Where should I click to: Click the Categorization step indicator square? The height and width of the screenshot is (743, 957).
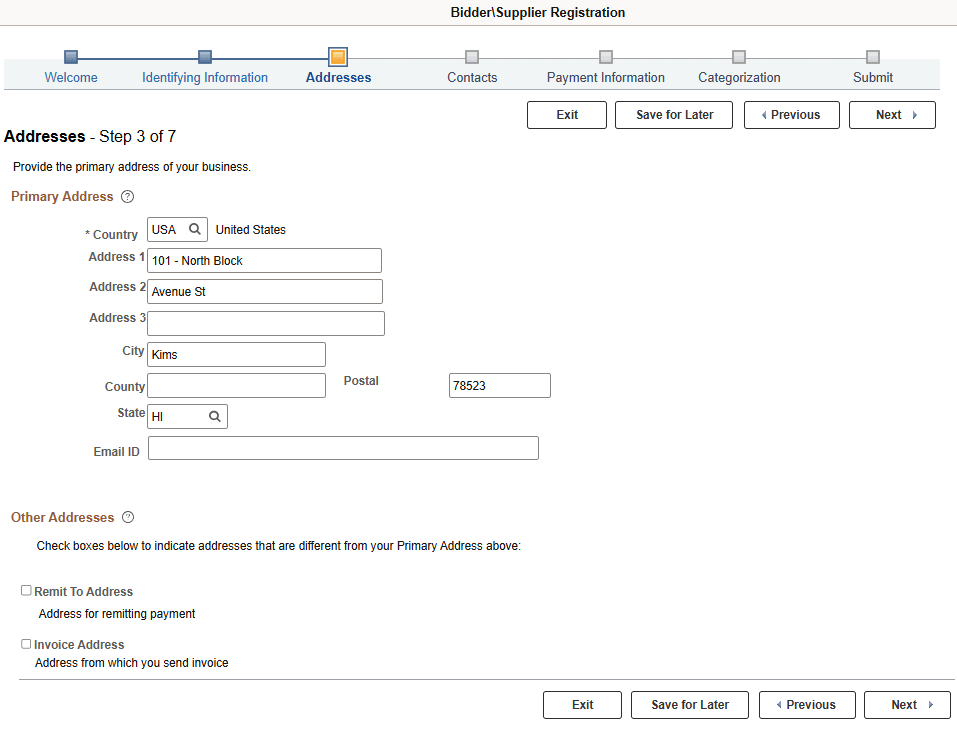(x=739, y=57)
